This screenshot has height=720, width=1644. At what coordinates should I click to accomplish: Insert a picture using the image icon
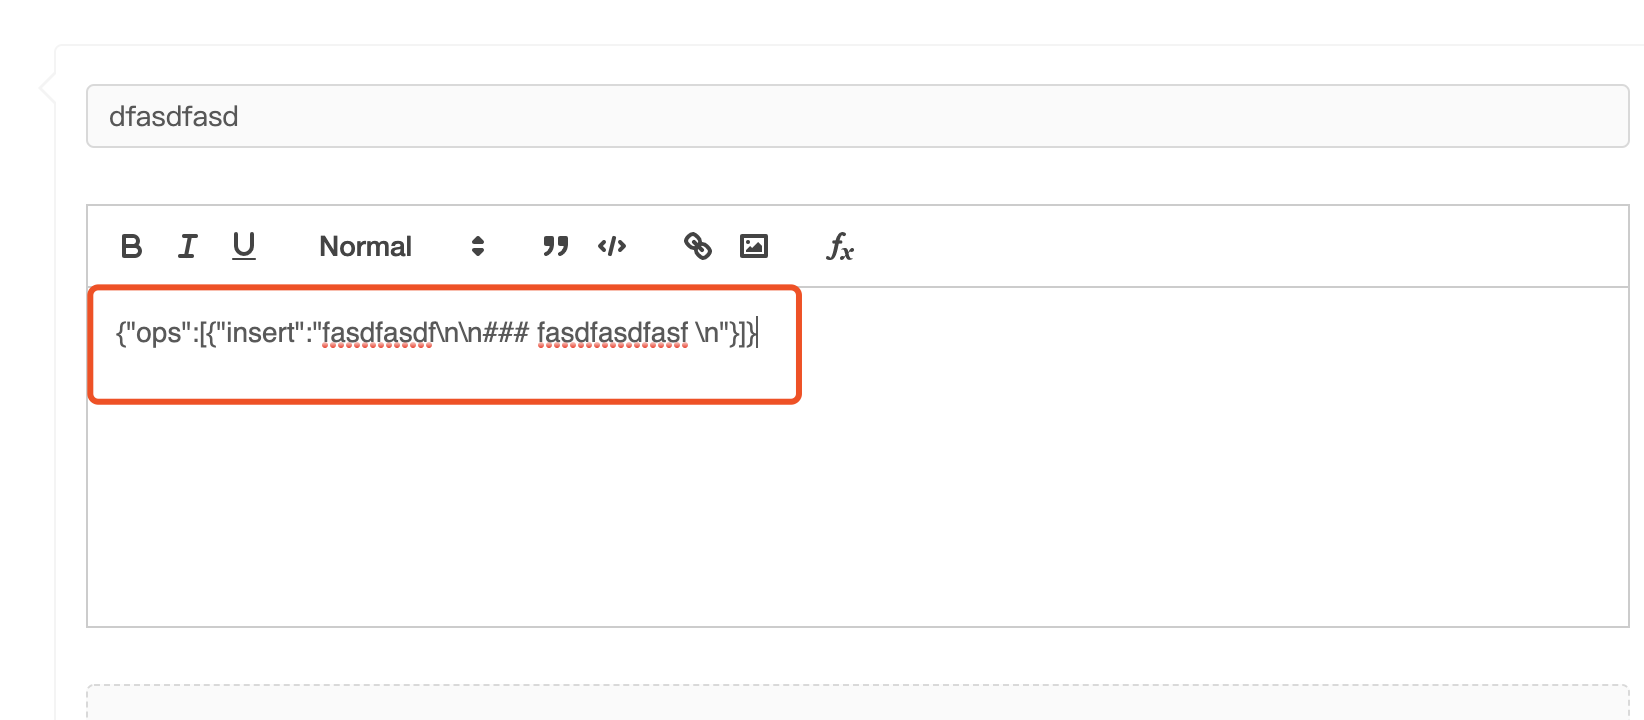[754, 246]
